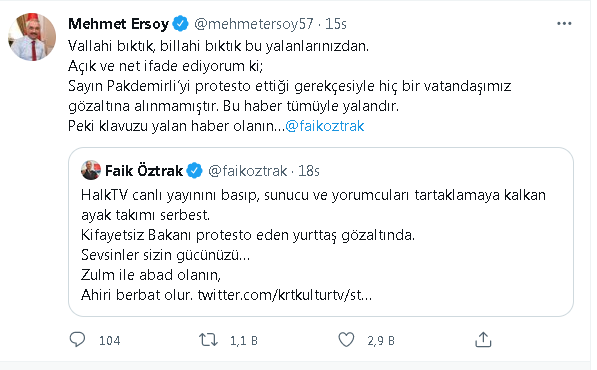Click Mehmet Ersoy's verified badge
Viewport: 597px width, 370px height.
point(180,24)
